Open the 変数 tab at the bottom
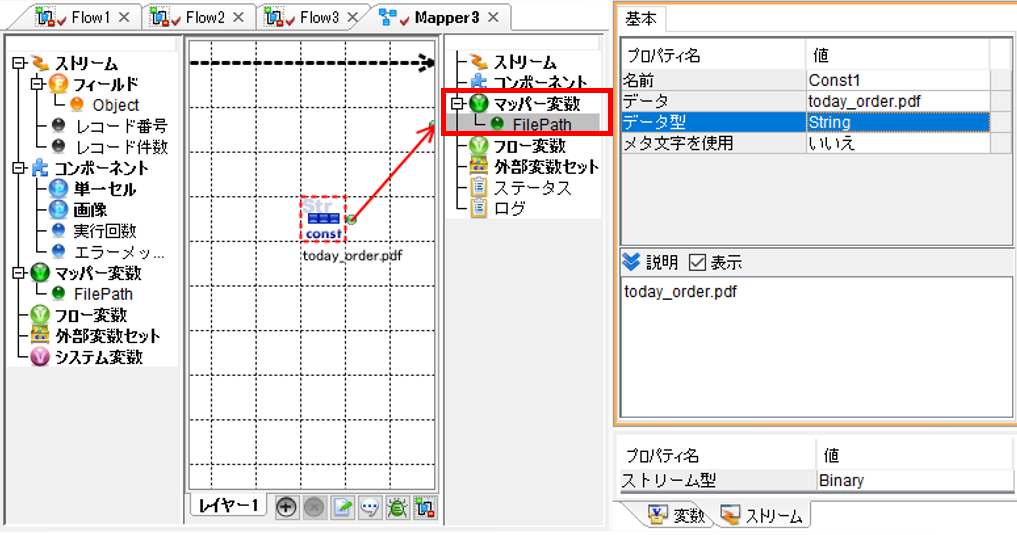The width and height of the screenshot is (1017, 535). click(x=676, y=516)
